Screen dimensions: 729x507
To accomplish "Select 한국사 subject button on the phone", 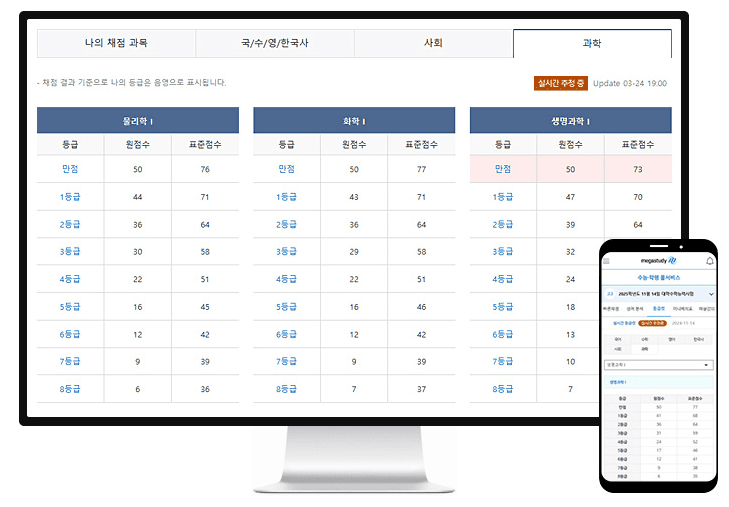I will pyautogui.click(x=699, y=339).
